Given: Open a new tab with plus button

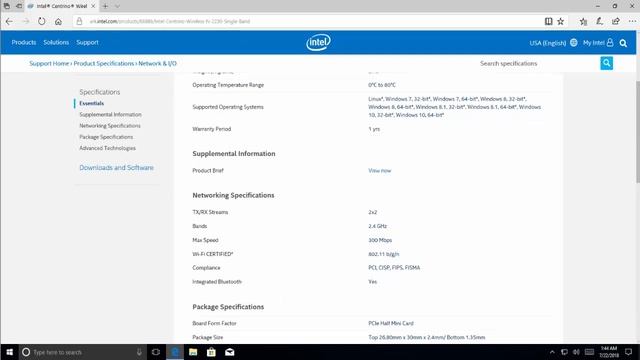Looking at the screenshot, I should [105, 6].
